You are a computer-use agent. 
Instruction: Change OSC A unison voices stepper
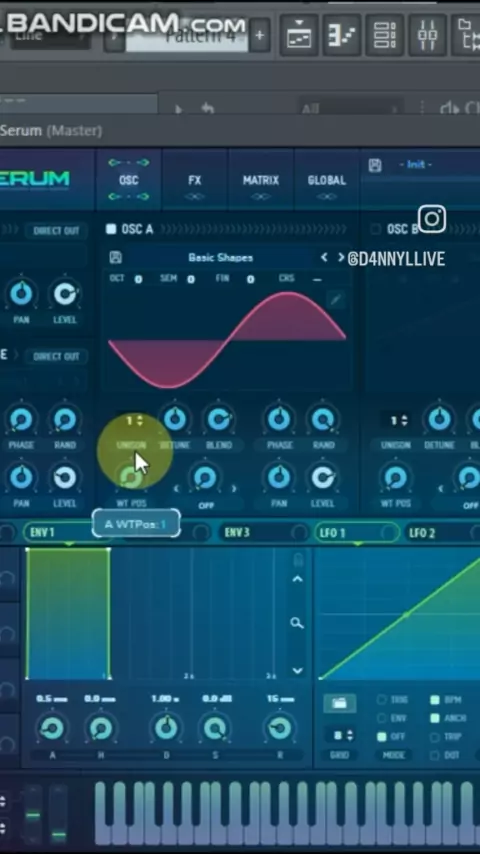tap(134, 420)
